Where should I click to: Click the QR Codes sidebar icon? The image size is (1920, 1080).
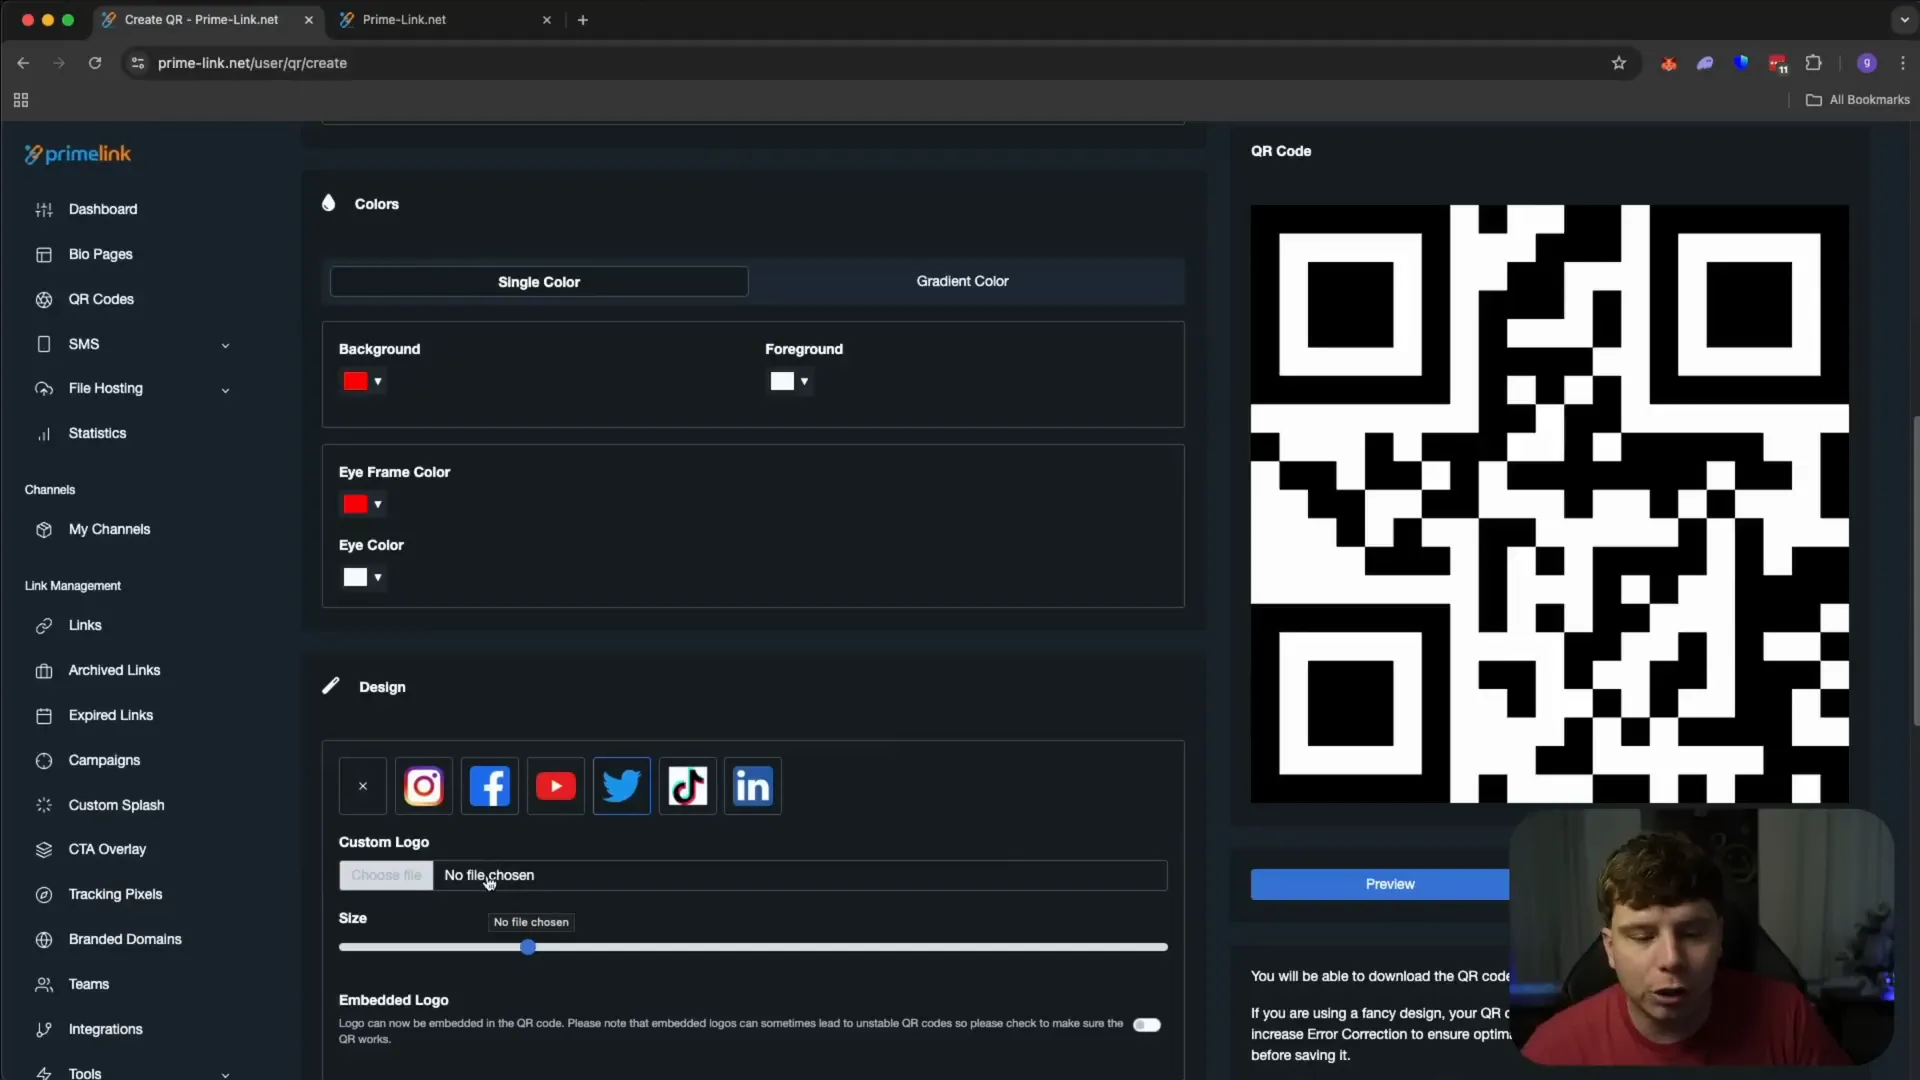click(x=44, y=299)
